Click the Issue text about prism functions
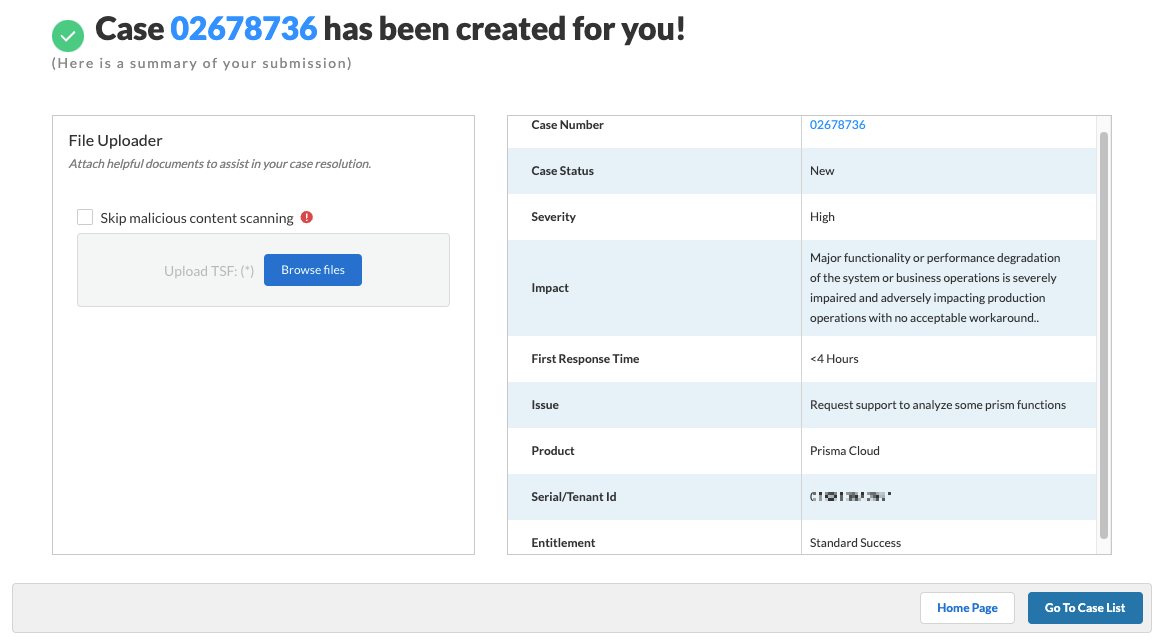This screenshot has height=642, width=1164. pos(937,405)
